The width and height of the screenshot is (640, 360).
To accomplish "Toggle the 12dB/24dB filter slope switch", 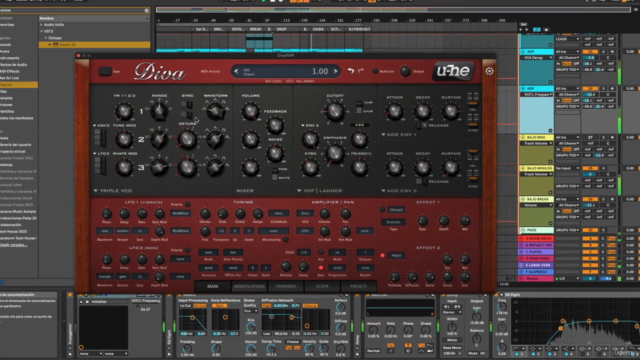I will tap(359, 107).
